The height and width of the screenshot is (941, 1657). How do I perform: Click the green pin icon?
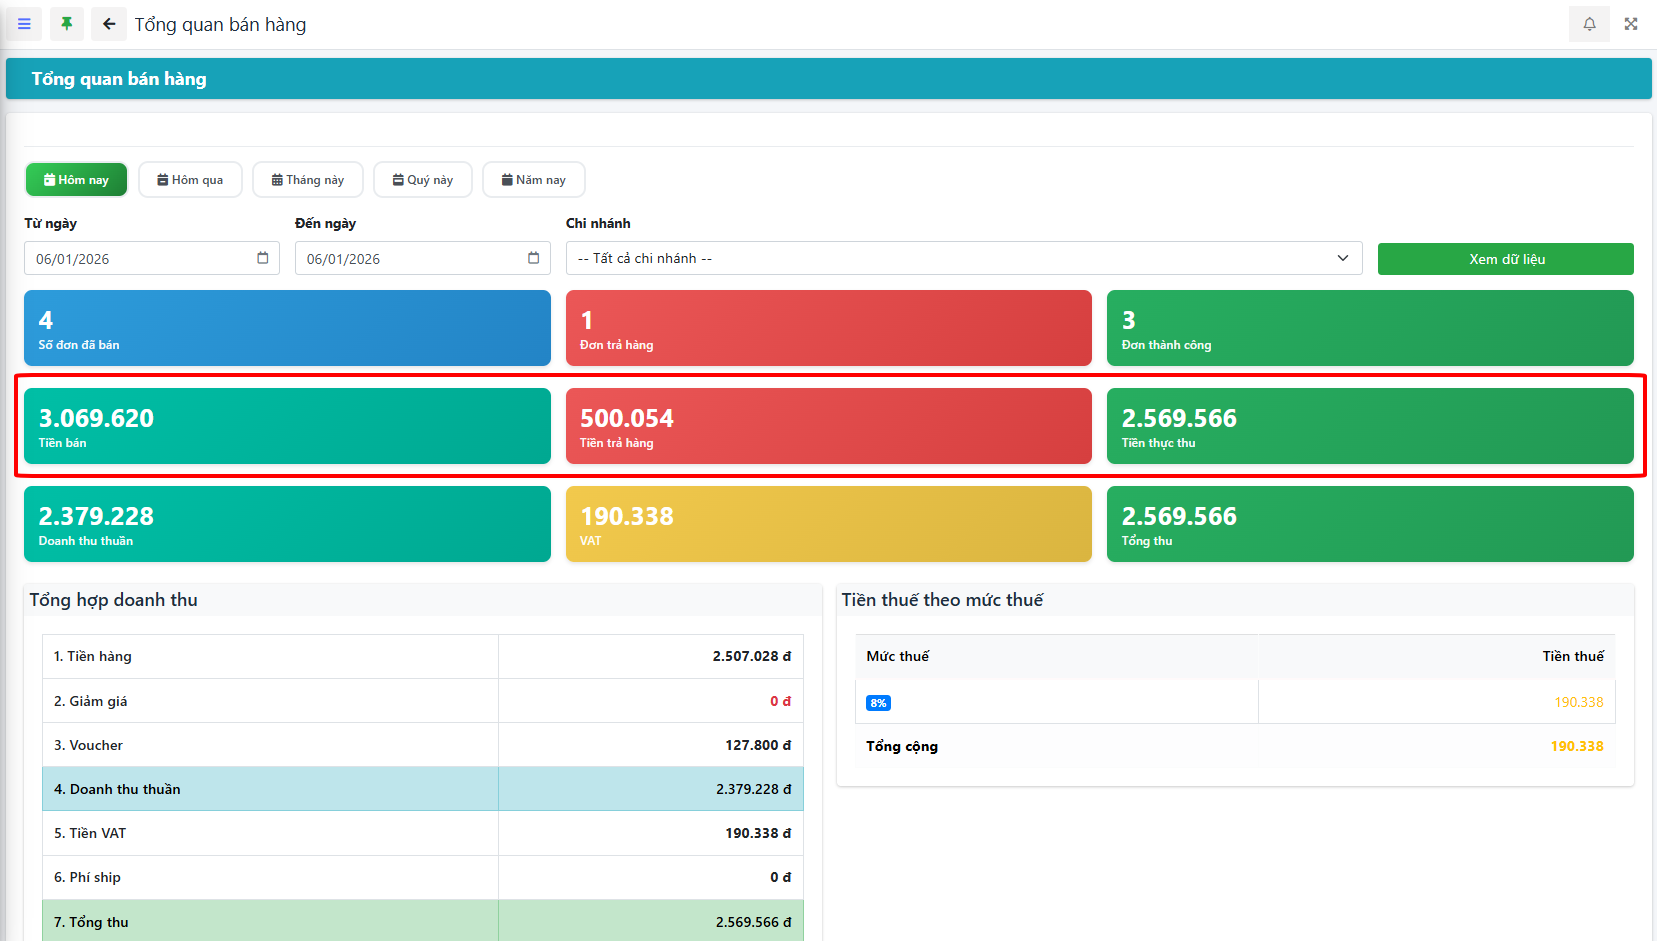click(x=67, y=24)
